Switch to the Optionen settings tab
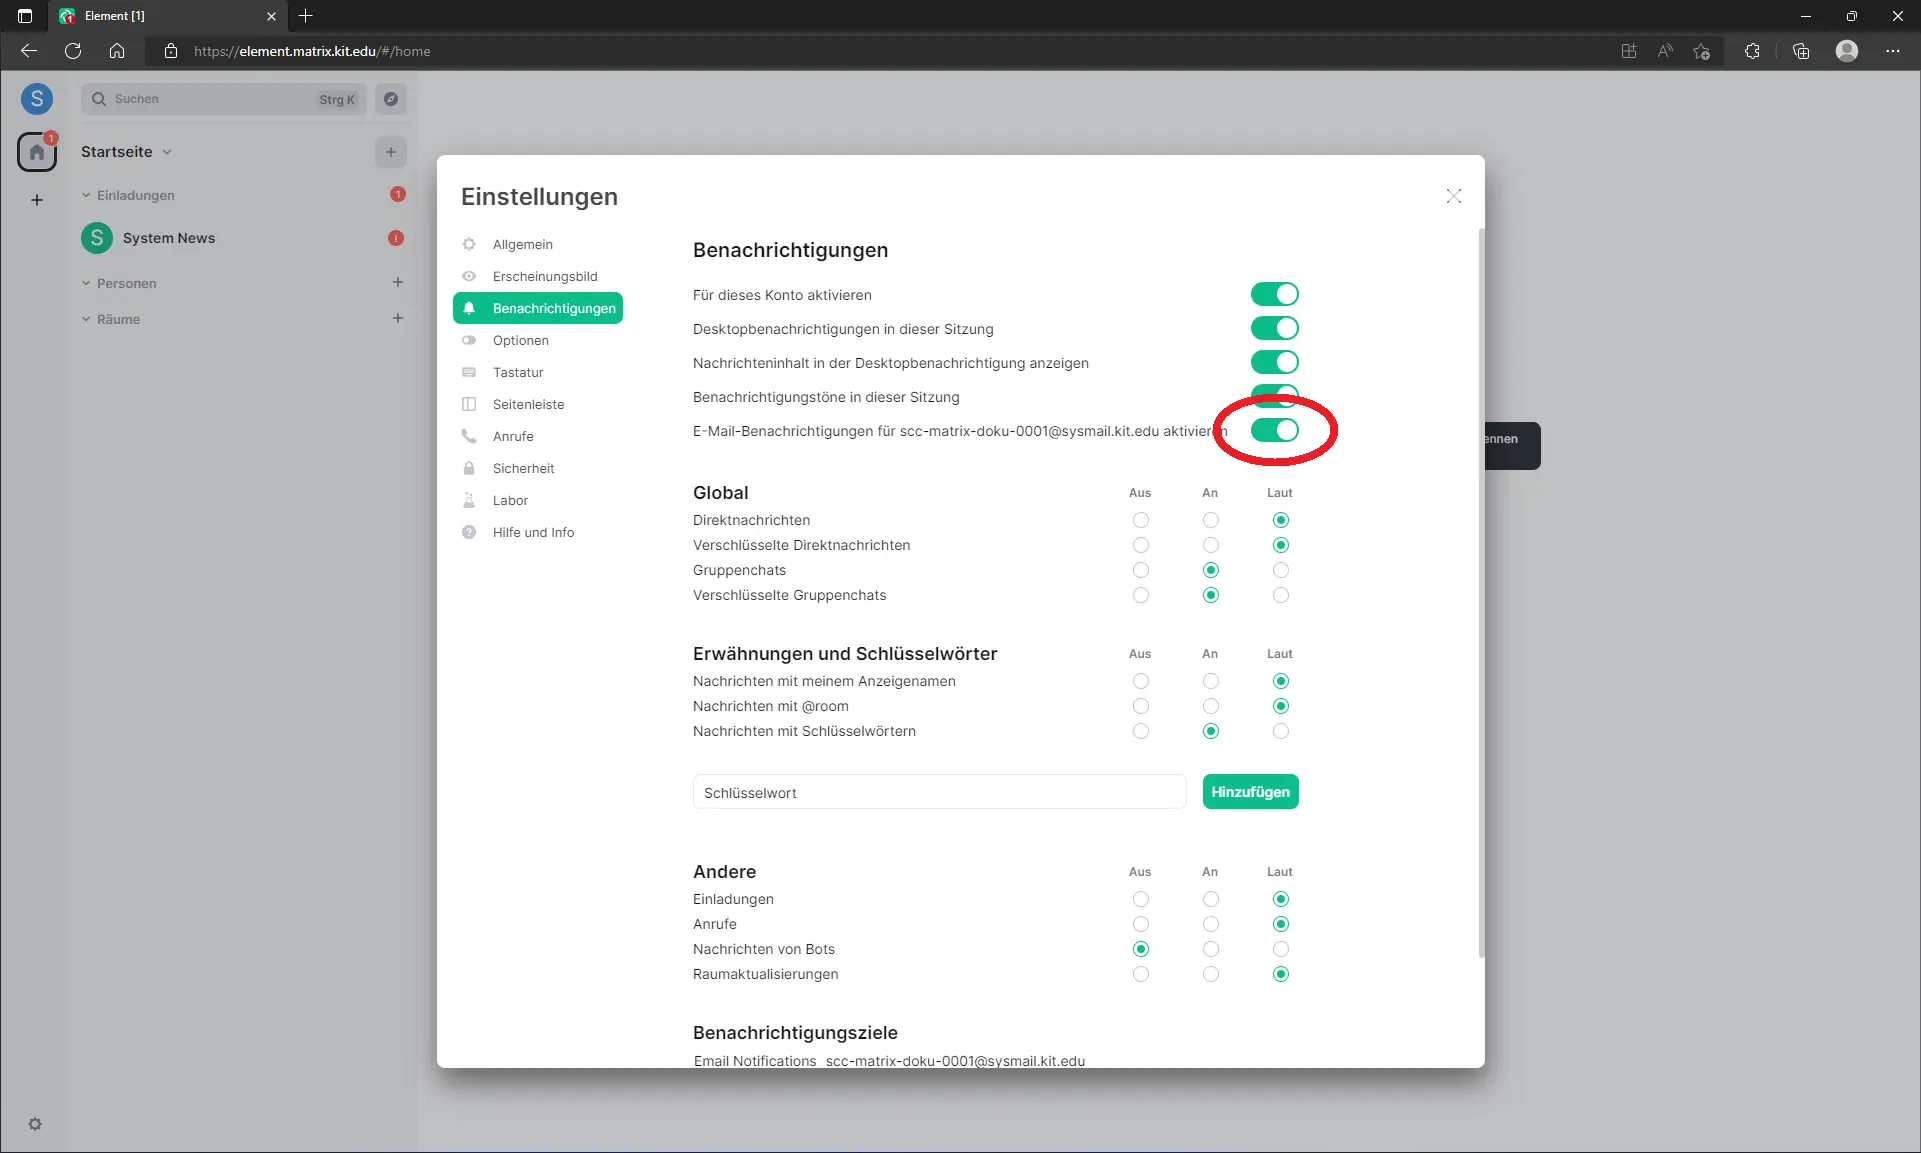The height and width of the screenshot is (1153, 1921). coord(519,340)
